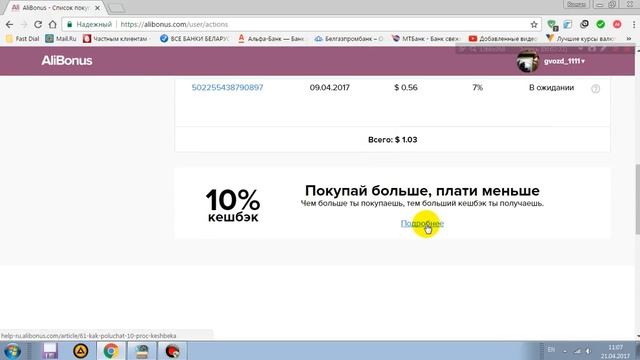Open the browser home page icon
The width and height of the screenshot is (640, 360).
(x=53, y=24)
